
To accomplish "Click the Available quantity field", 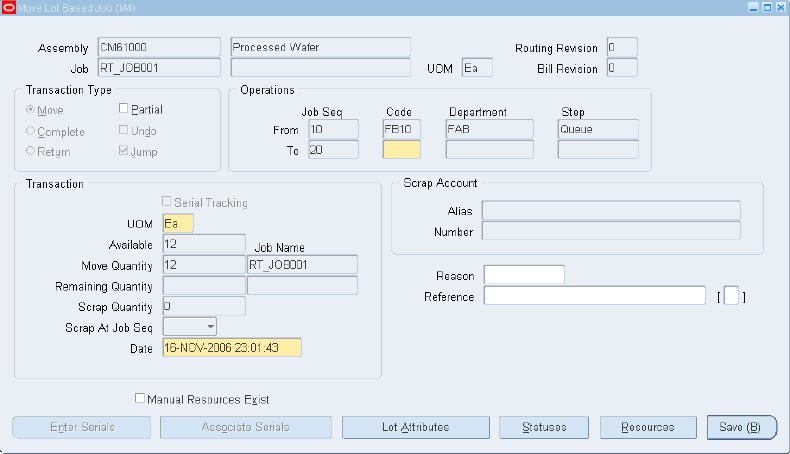I will (204, 244).
